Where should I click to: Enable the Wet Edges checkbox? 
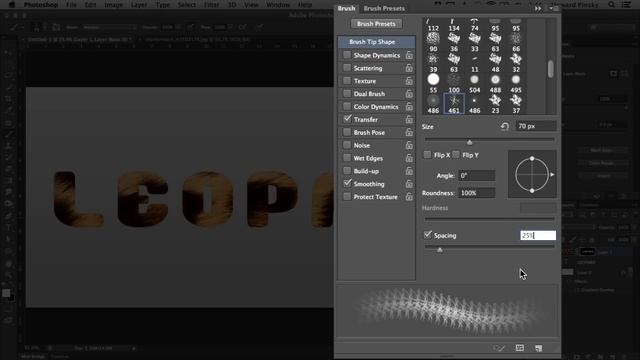[x=347, y=158]
